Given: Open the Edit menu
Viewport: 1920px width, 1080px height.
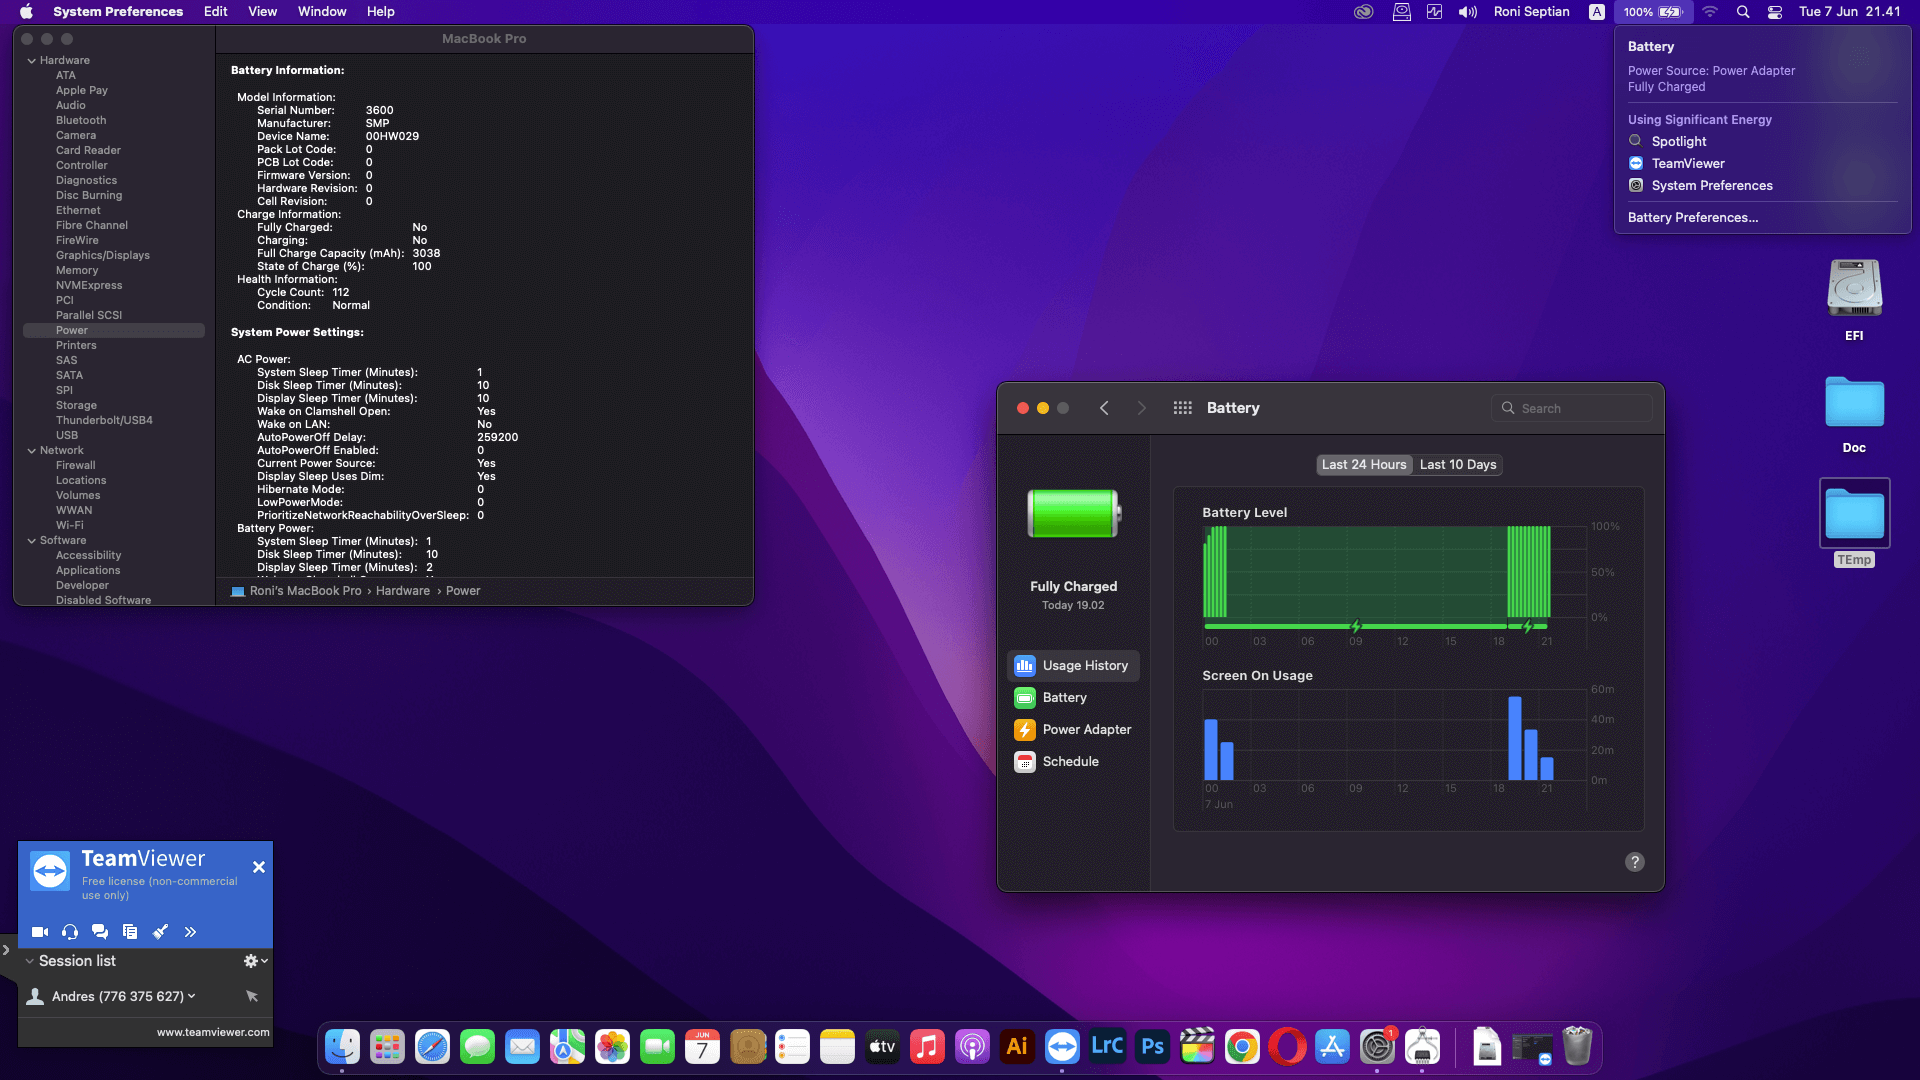Looking at the screenshot, I should (x=216, y=12).
